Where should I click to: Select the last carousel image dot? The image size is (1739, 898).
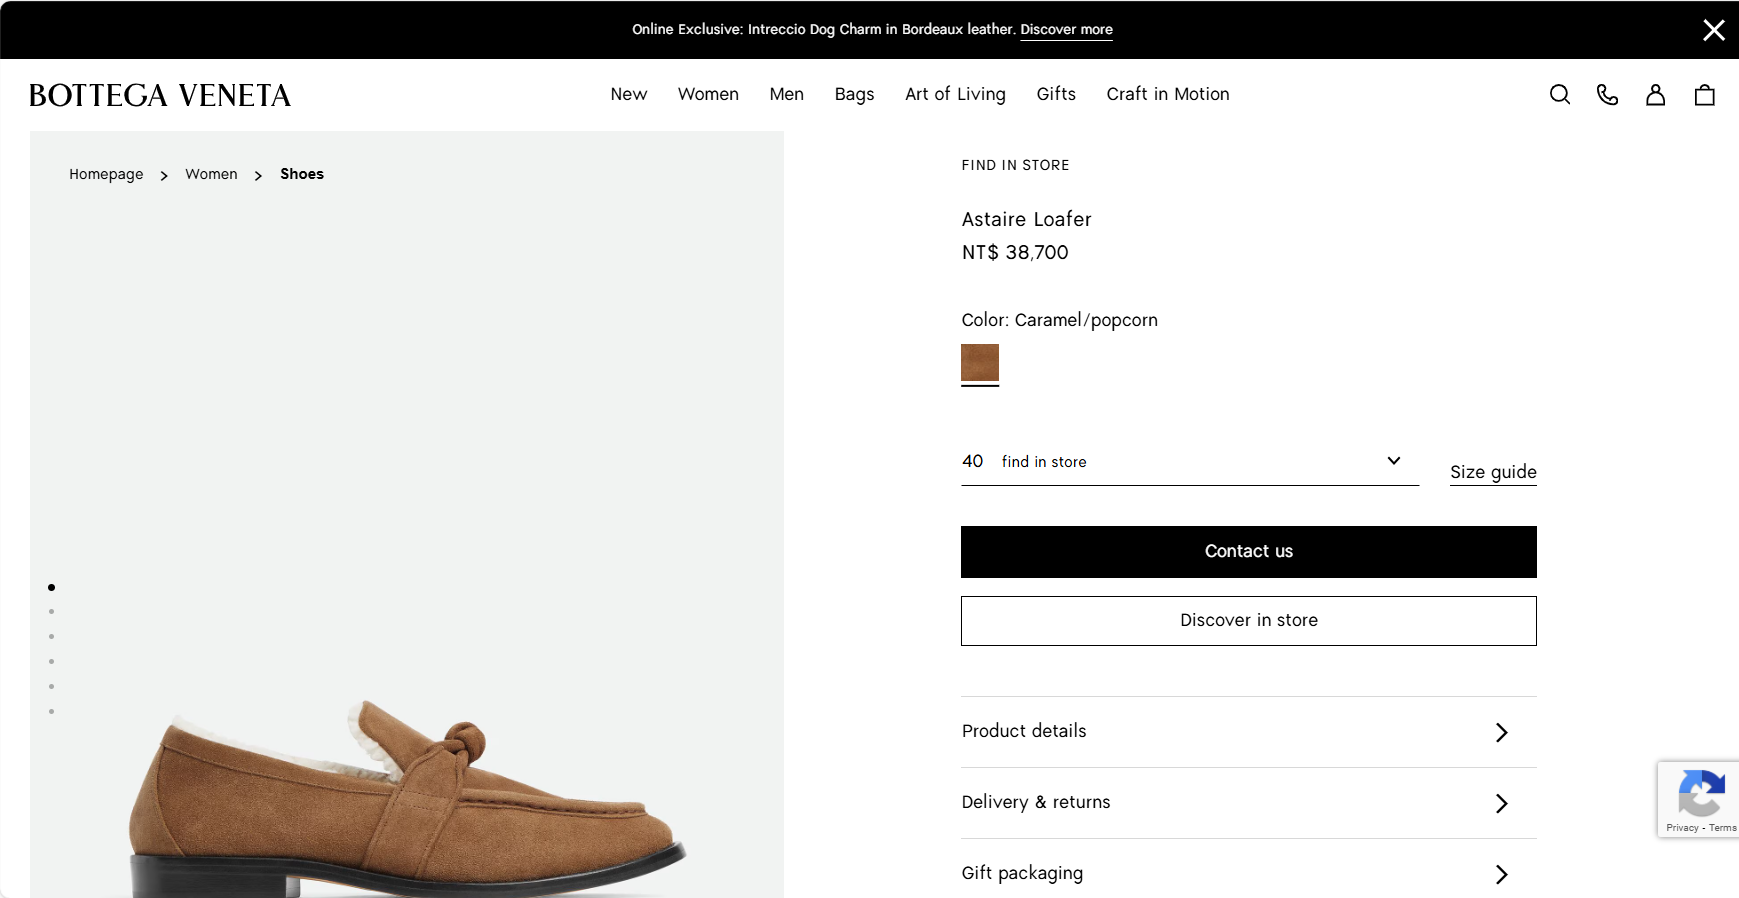pos(51,712)
